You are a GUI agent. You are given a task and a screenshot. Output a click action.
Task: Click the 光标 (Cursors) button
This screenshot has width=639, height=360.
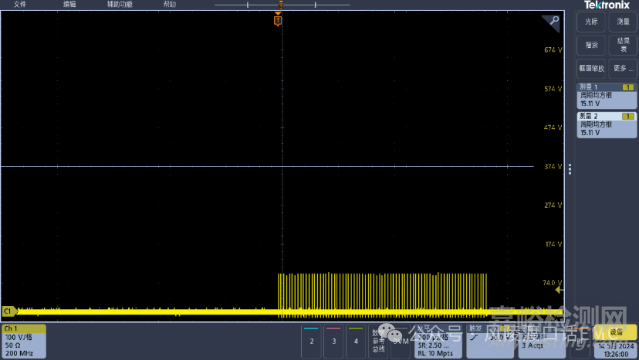point(591,22)
